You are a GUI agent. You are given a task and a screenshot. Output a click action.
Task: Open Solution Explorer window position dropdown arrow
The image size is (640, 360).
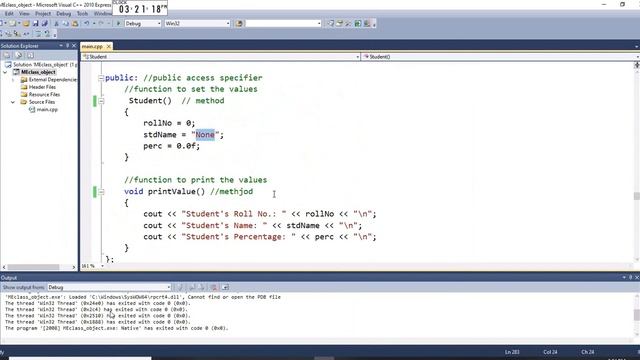tap(61, 46)
